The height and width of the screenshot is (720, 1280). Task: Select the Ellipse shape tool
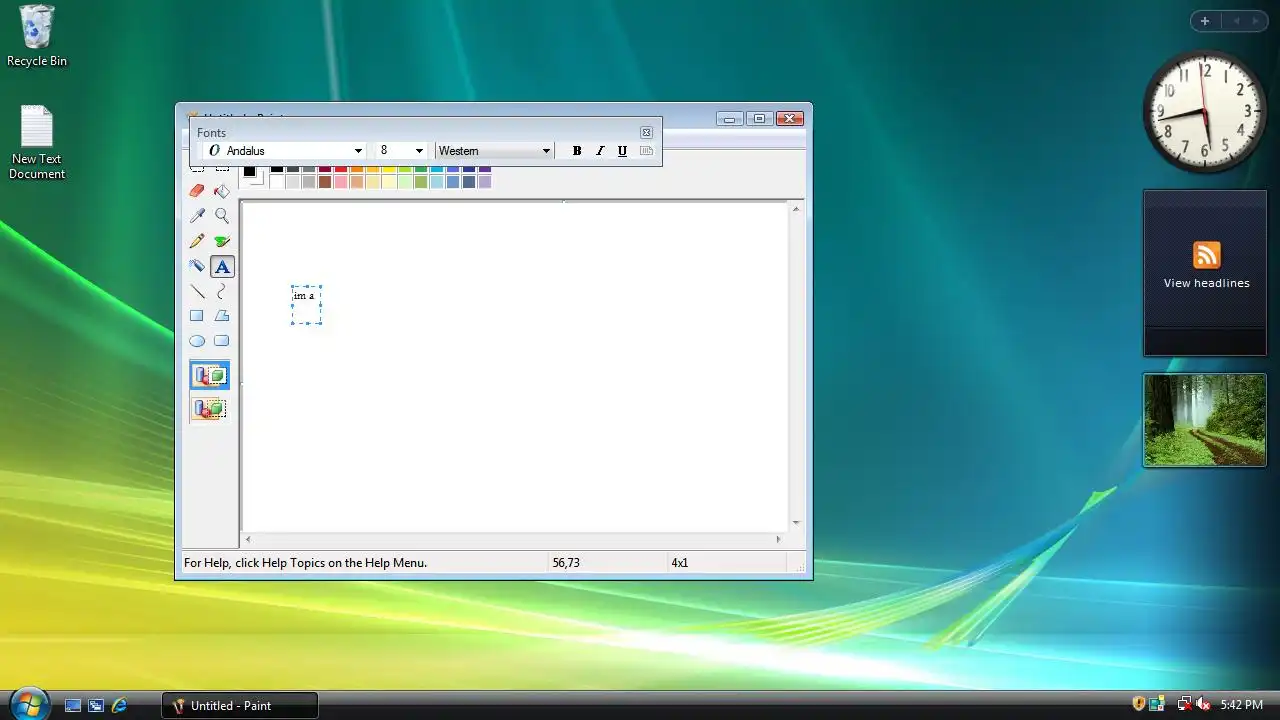click(x=197, y=341)
